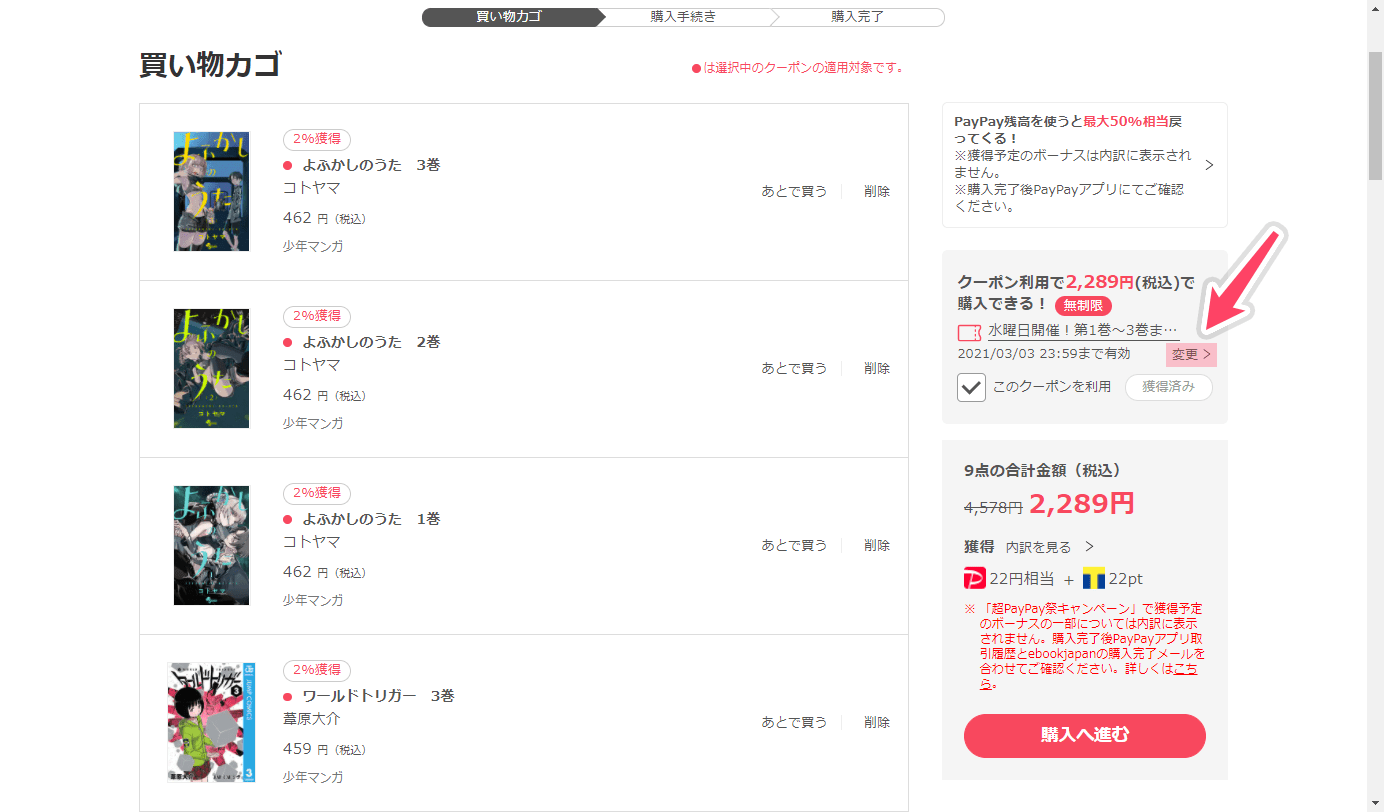Click author 葦原大介
Image resolution: width=1384 pixels, height=812 pixels.
pyautogui.click(x=312, y=719)
